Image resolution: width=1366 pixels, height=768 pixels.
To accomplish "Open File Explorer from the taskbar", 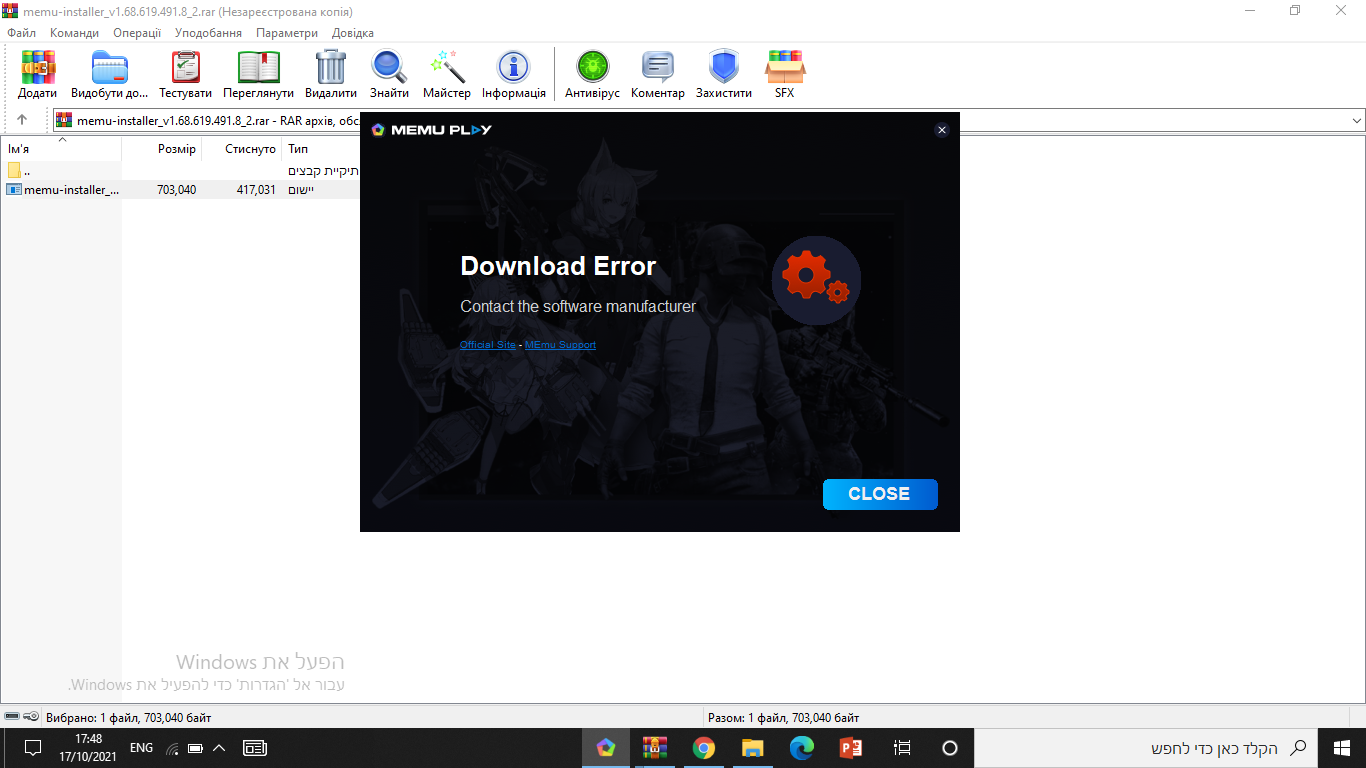I will pos(753,748).
